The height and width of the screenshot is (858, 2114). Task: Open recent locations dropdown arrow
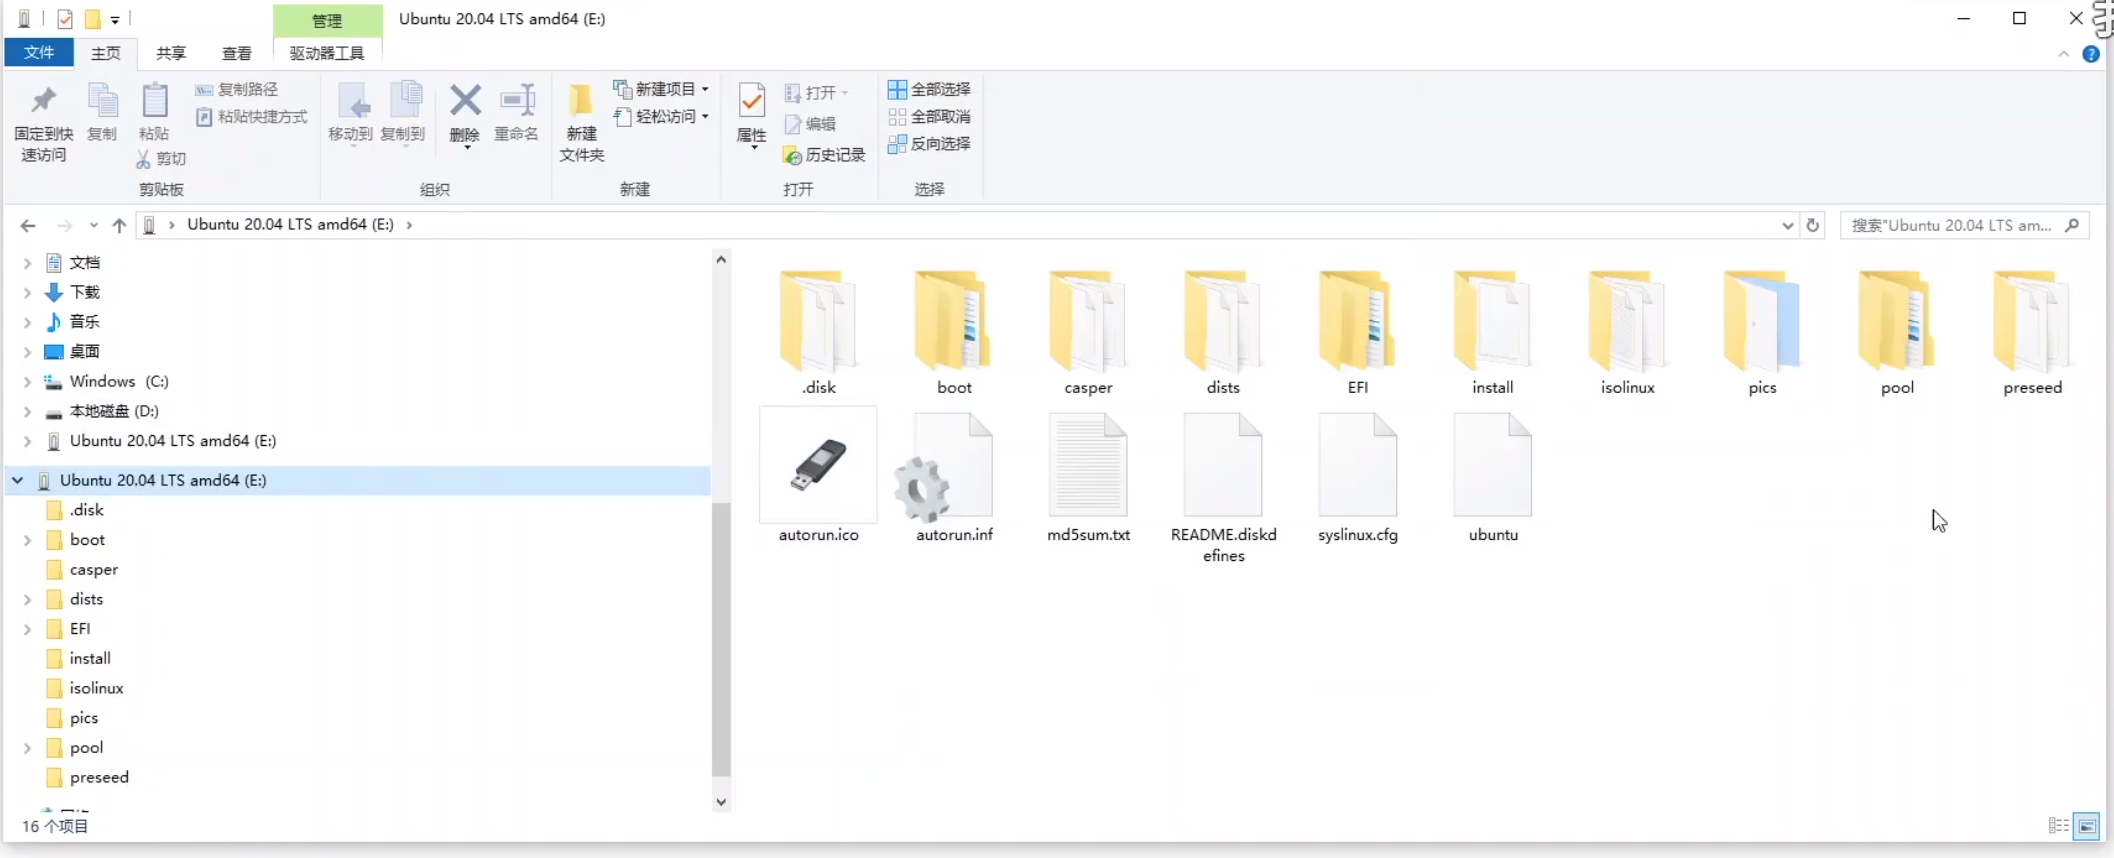click(93, 226)
